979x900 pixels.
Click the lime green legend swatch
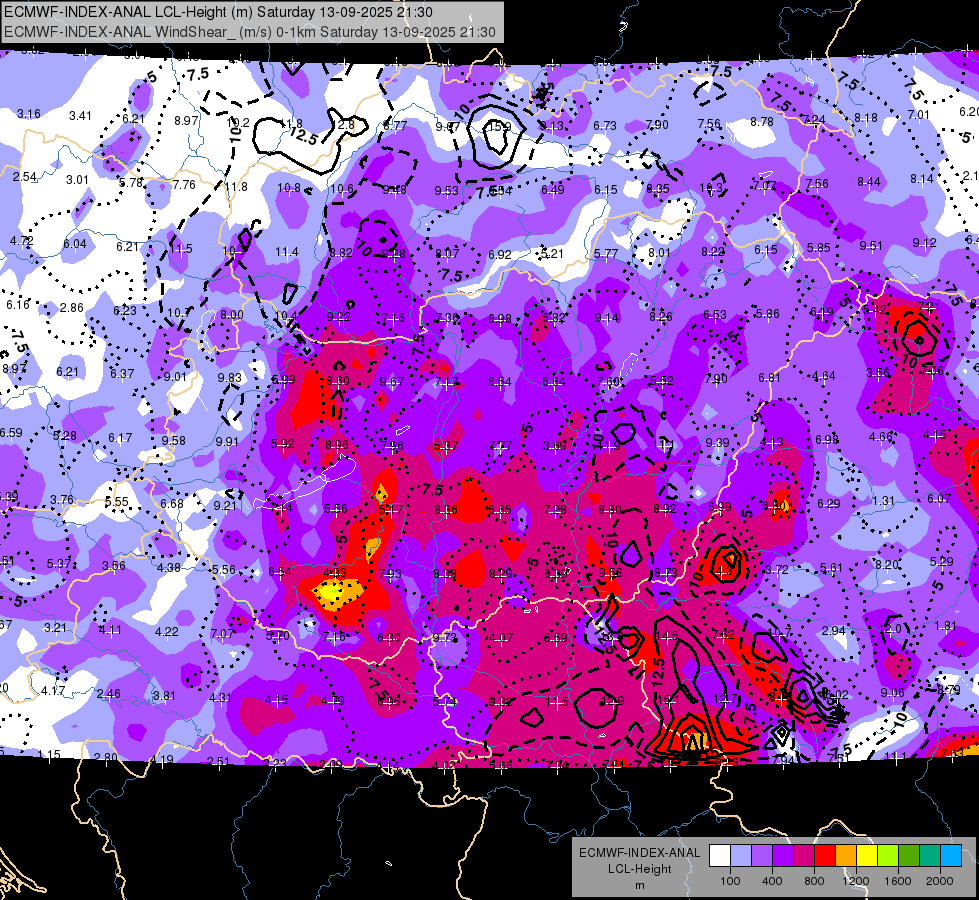point(888,856)
